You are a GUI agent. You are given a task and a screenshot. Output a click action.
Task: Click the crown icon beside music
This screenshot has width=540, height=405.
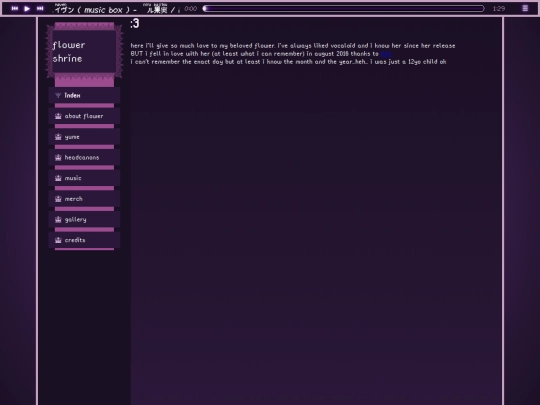point(58,178)
